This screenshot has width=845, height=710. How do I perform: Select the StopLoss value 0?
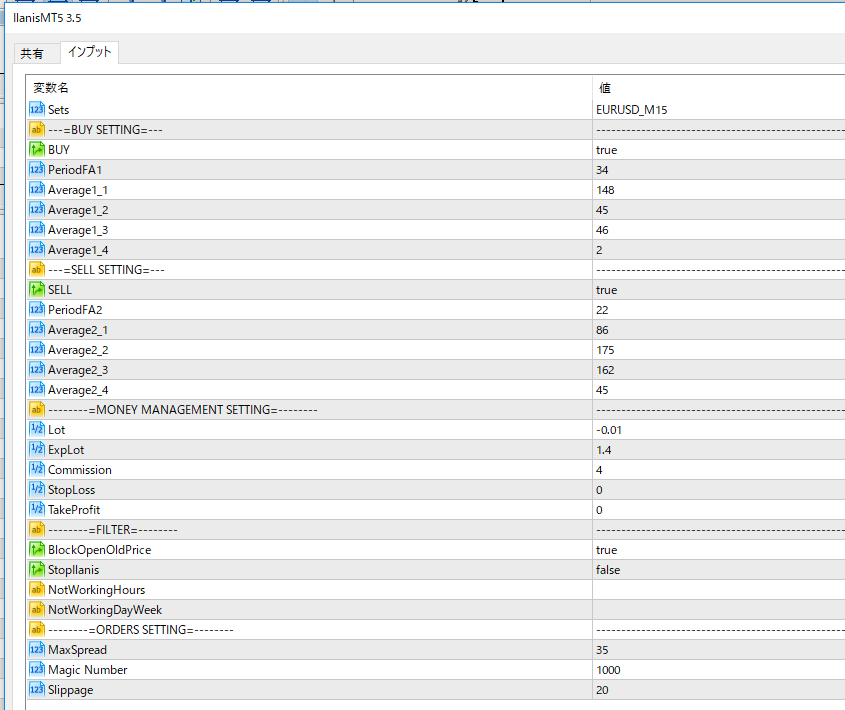599,490
